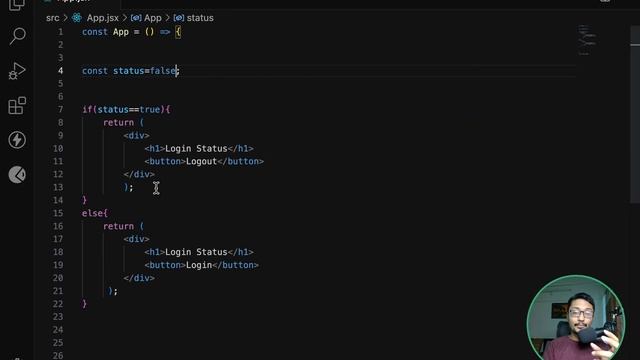The height and width of the screenshot is (360, 640).
Task: Open Run and Debug view
Action: (17, 71)
